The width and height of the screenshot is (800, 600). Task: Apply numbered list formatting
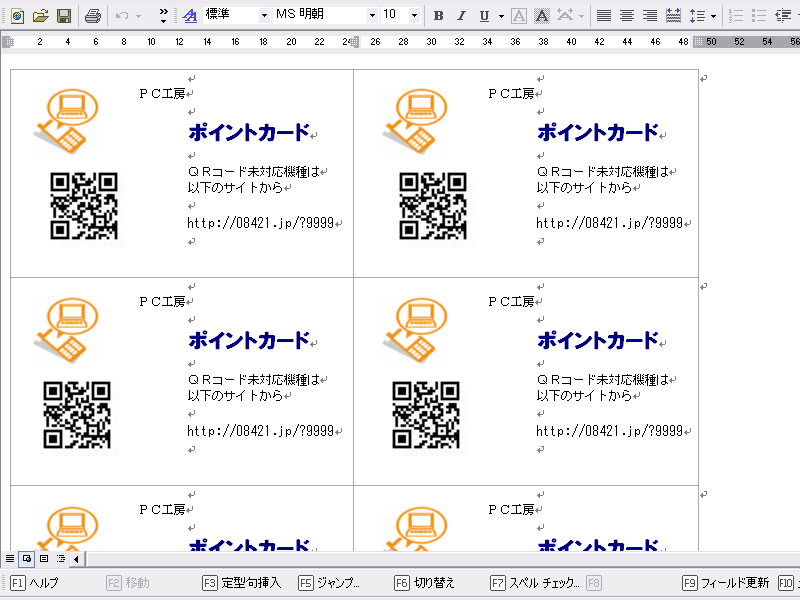(x=736, y=16)
